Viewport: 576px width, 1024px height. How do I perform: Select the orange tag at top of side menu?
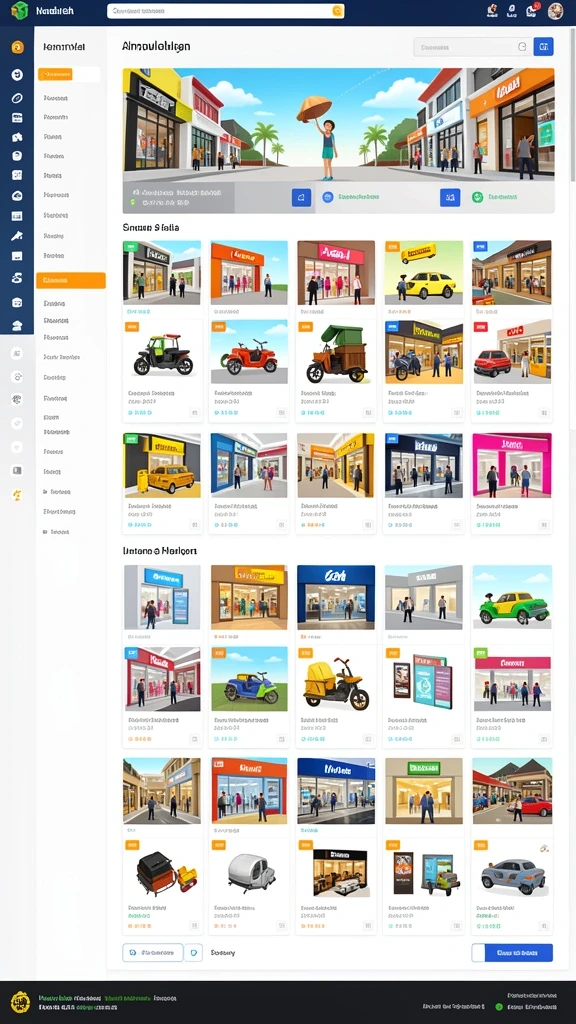click(55, 74)
